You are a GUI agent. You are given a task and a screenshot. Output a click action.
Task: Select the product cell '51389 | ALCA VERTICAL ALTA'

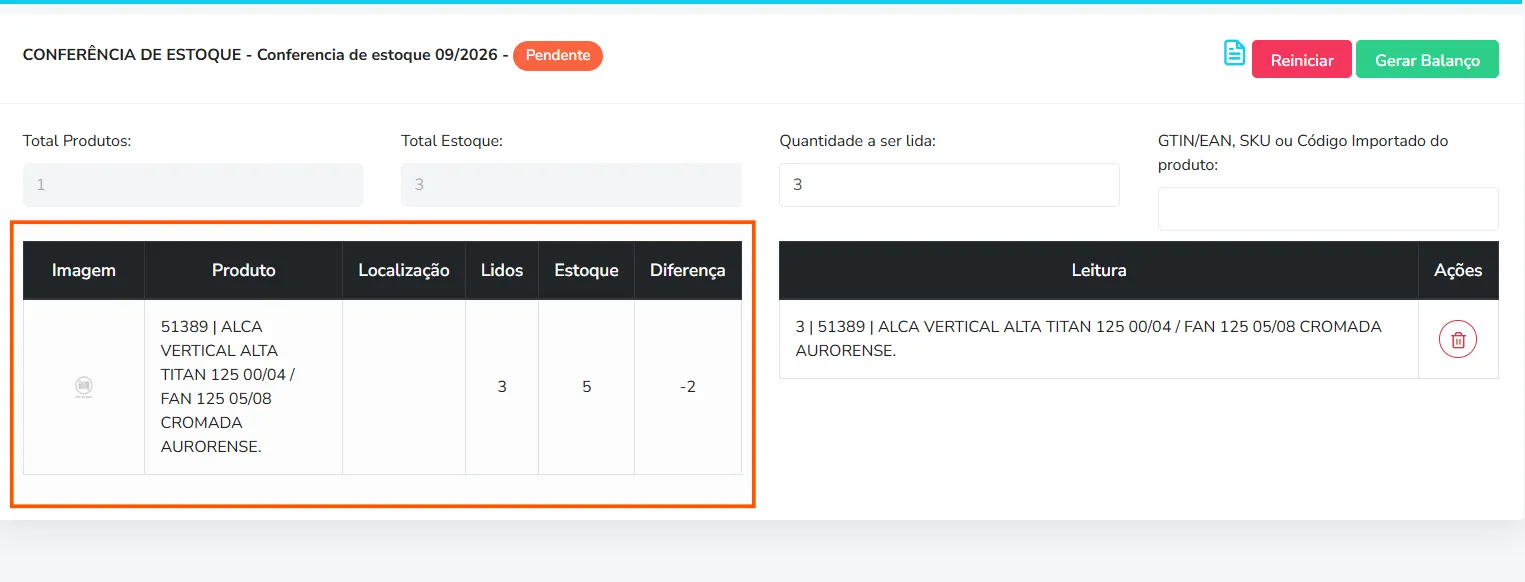[244, 387]
